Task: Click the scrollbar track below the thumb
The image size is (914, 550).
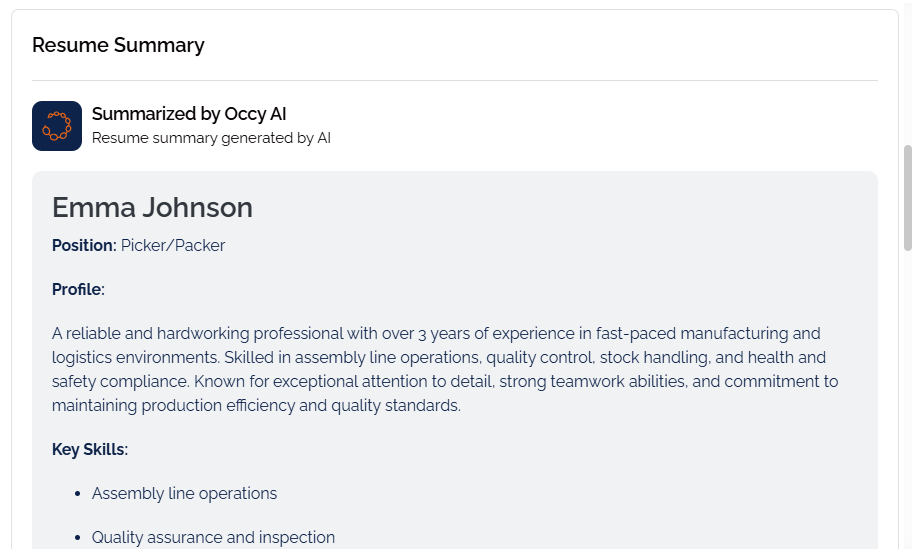Action: point(908,400)
